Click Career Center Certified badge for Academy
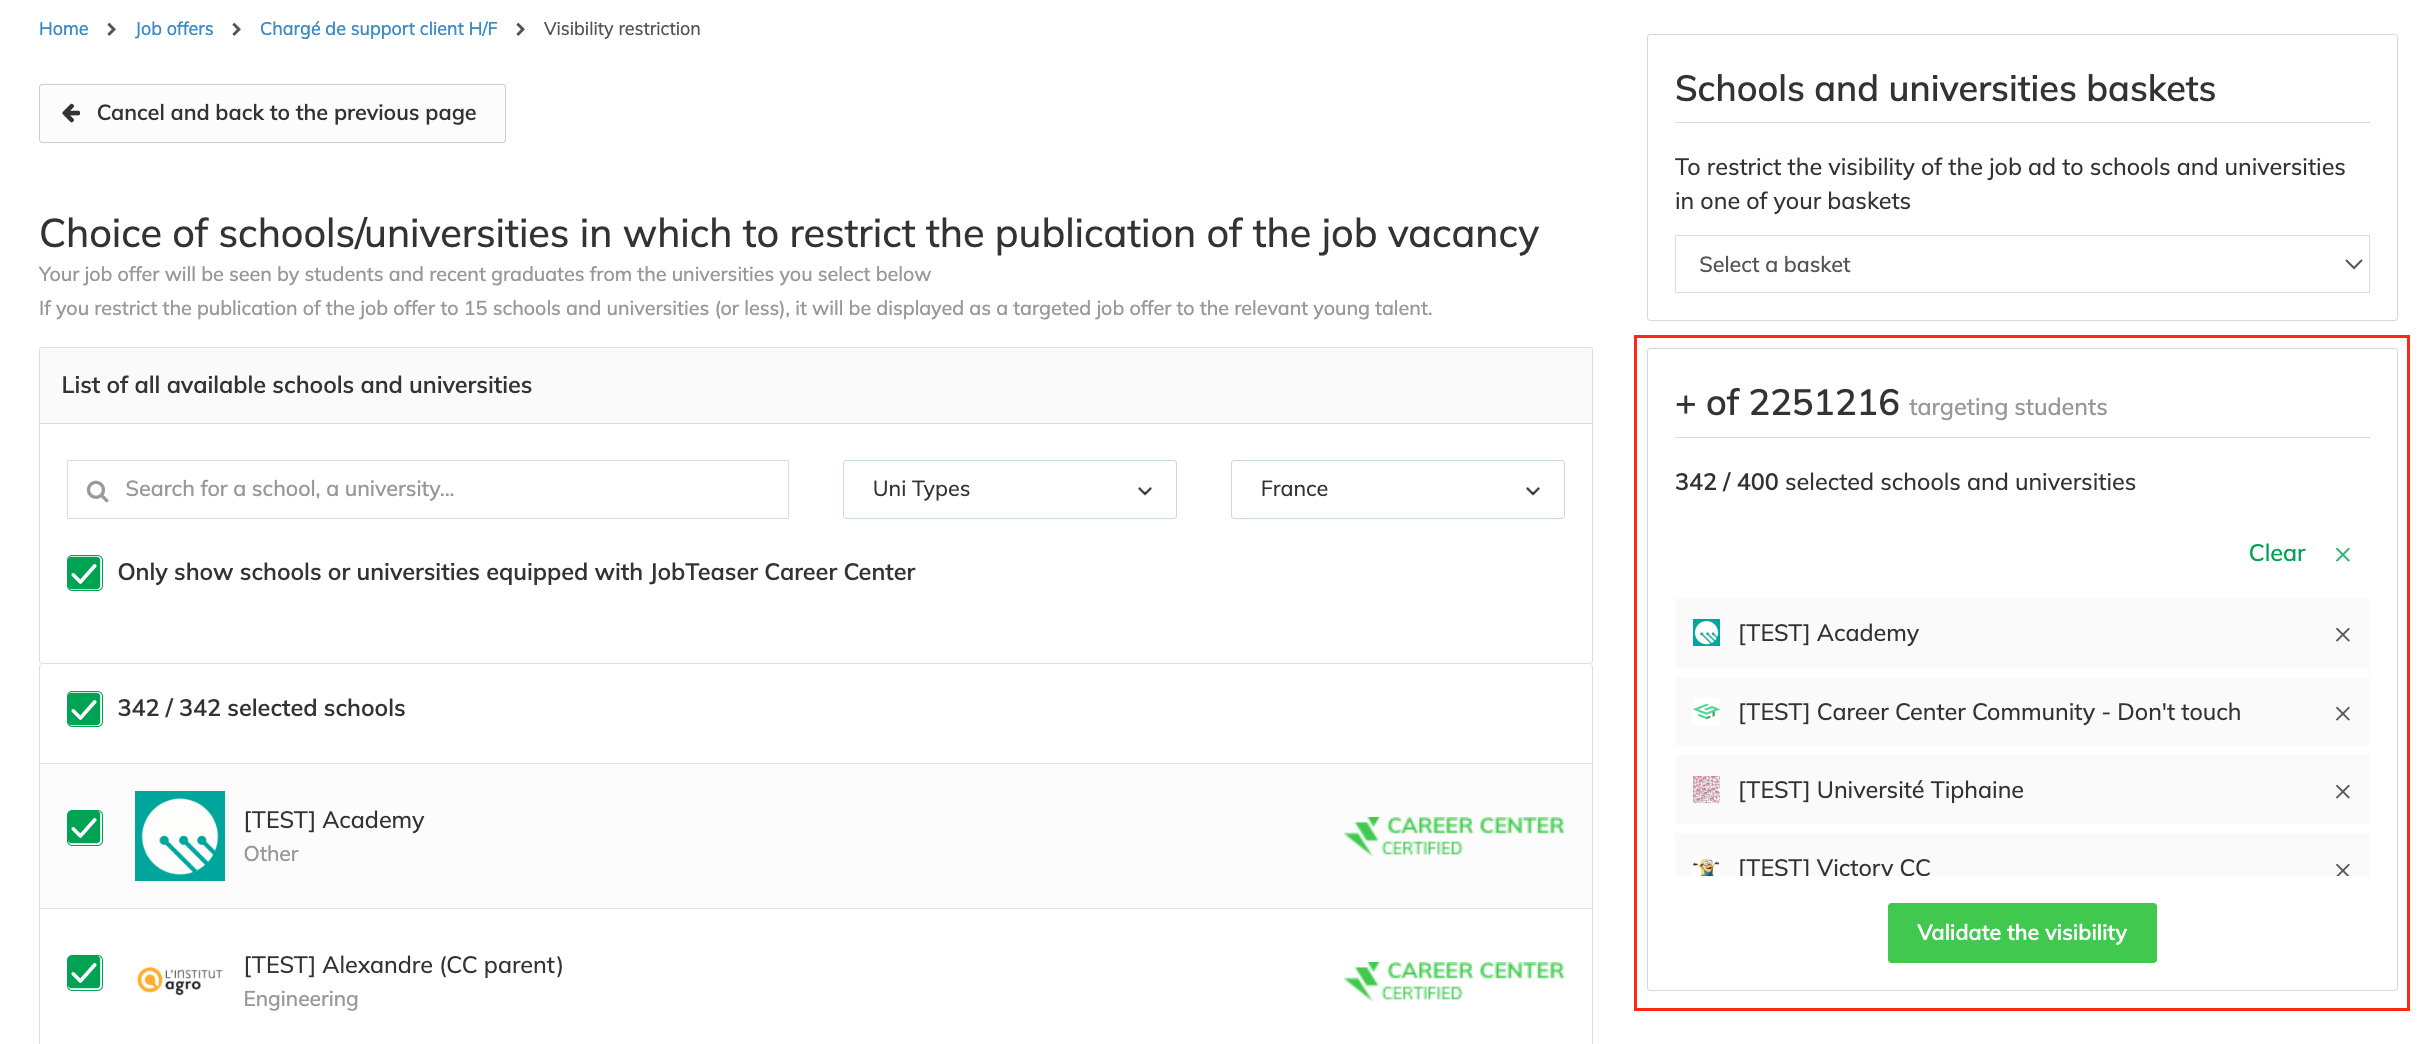Image resolution: width=2428 pixels, height=1044 pixels. point(1454,836)
